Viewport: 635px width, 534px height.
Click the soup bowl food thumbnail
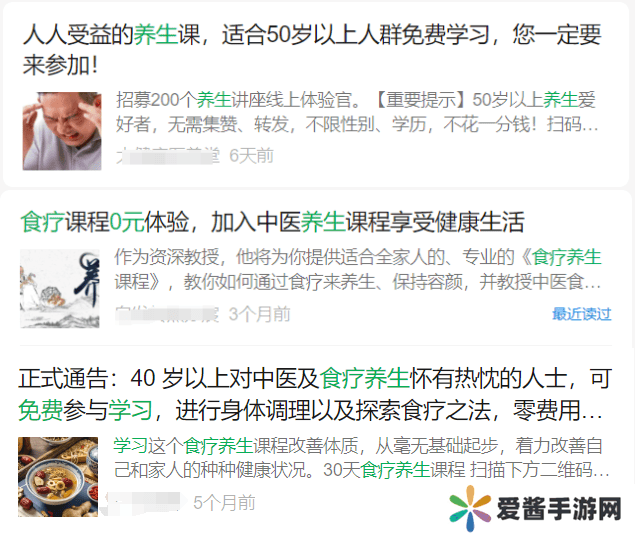(58, 477)
